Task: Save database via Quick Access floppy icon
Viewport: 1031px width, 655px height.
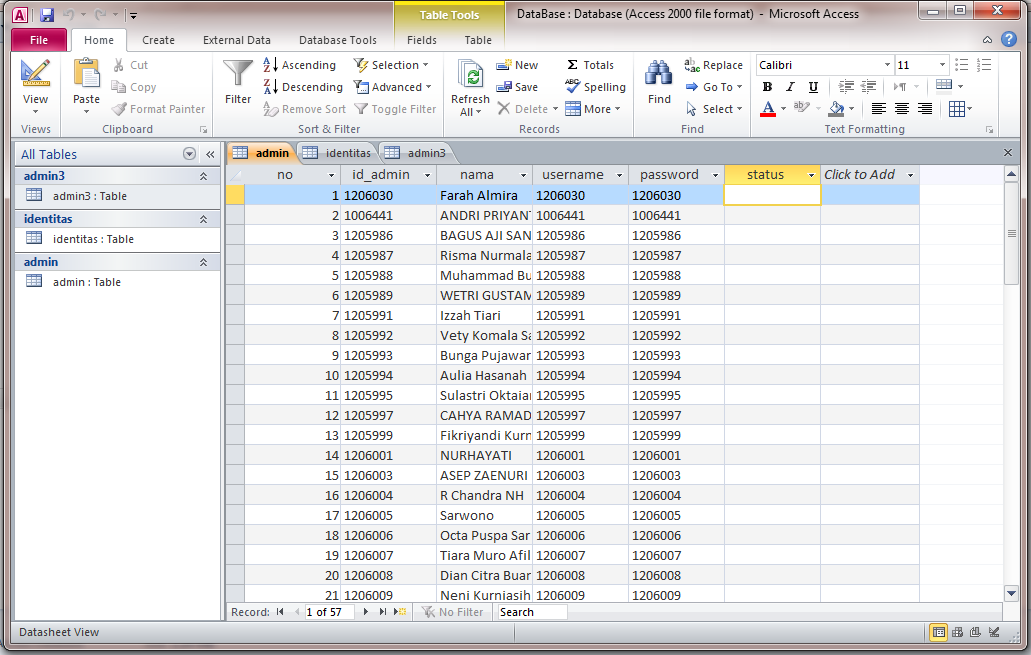Action: point(47,14)
